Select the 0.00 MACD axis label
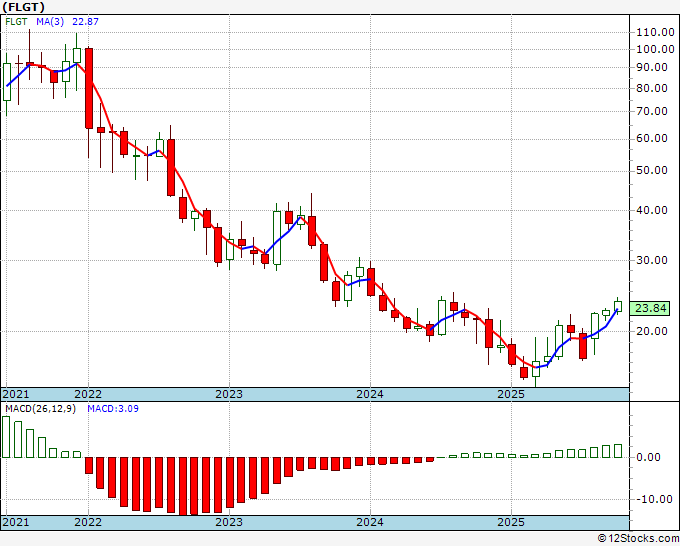Image resolution: width=680 pixels, height=546 pixels. click(649, 457)
